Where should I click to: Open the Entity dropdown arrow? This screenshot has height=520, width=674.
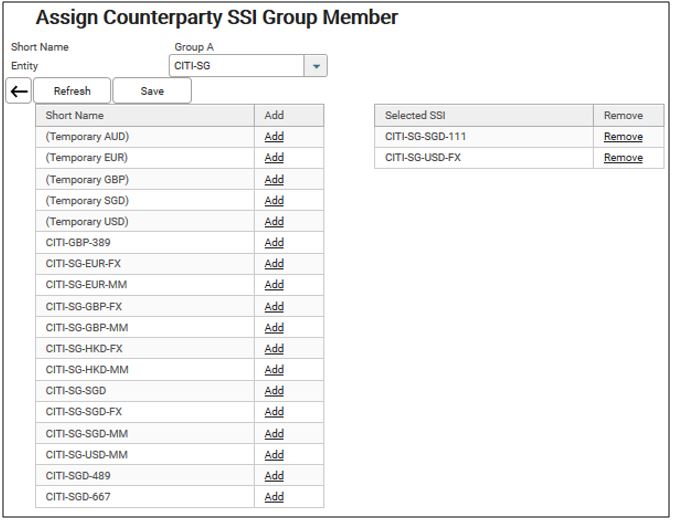[x=316, y=66]
